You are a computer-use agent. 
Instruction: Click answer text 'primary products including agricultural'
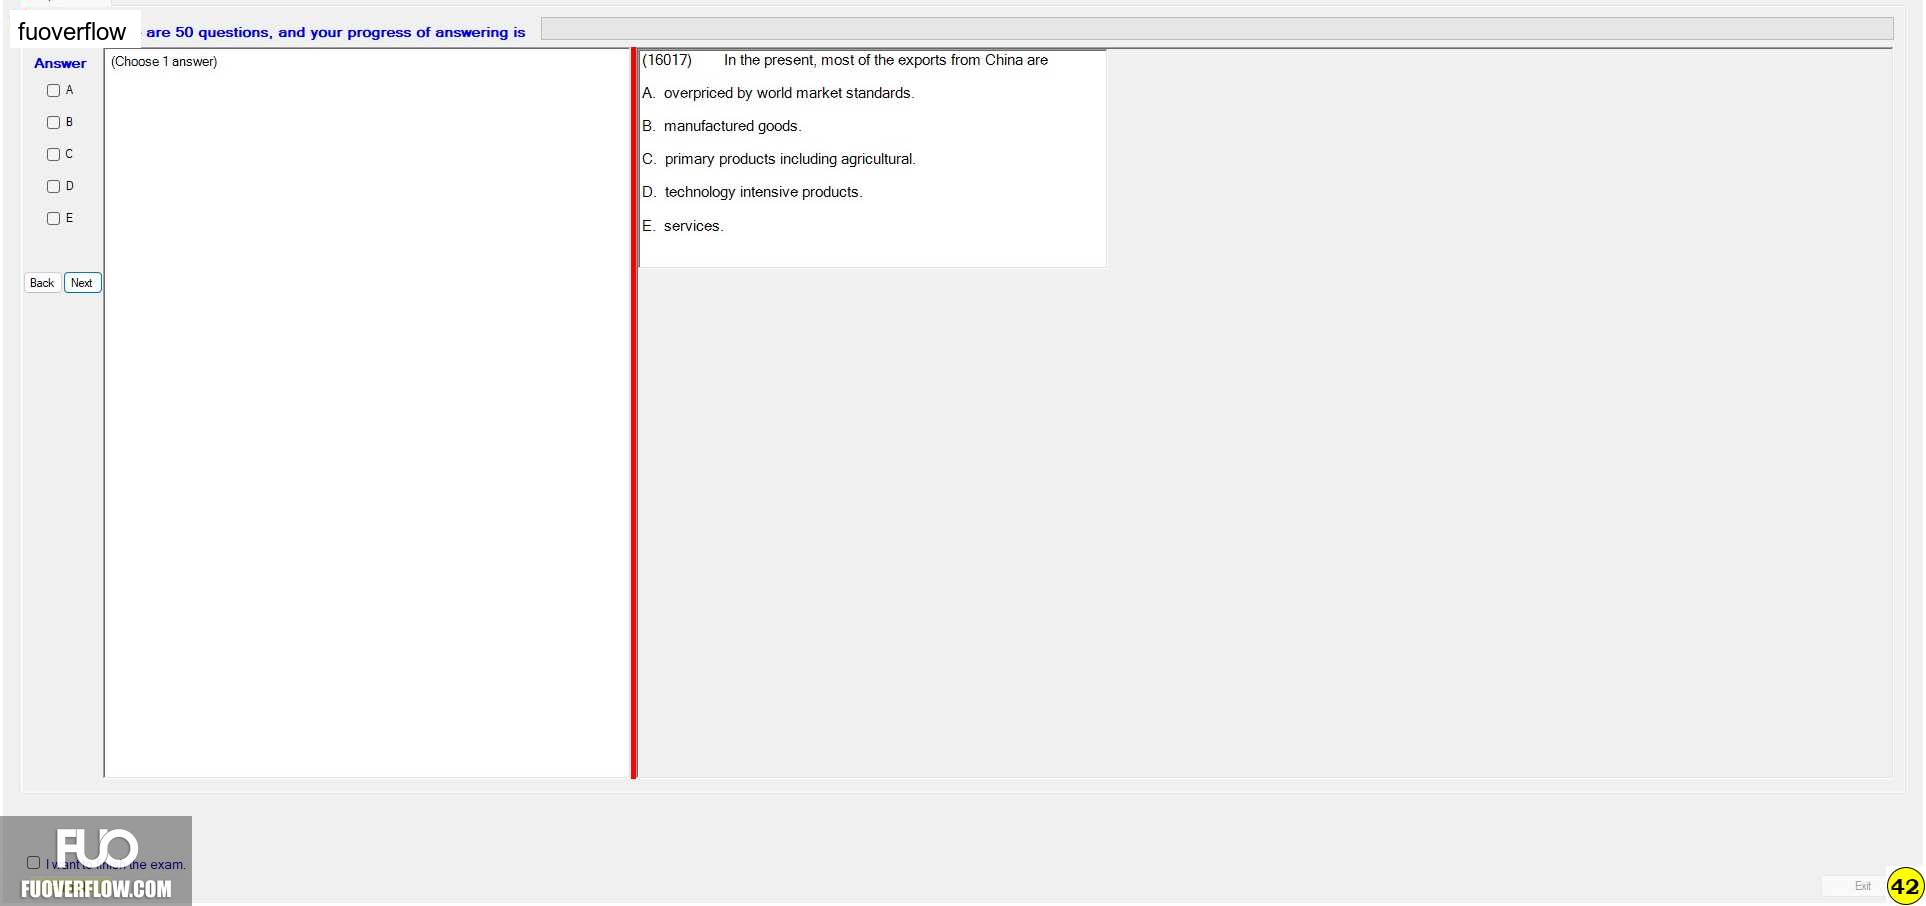(x=790, y=159)
